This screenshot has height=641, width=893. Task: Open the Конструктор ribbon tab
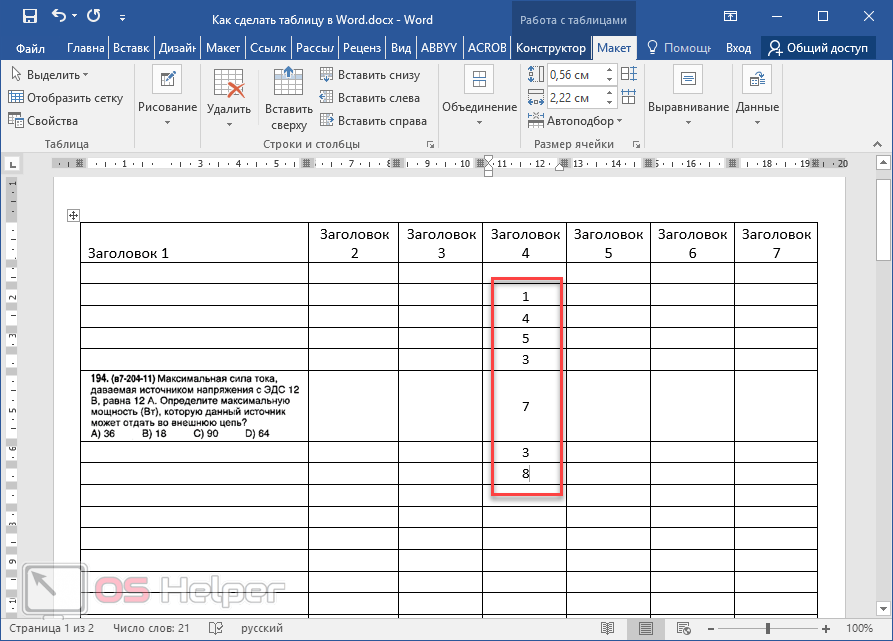pos(550,48)
